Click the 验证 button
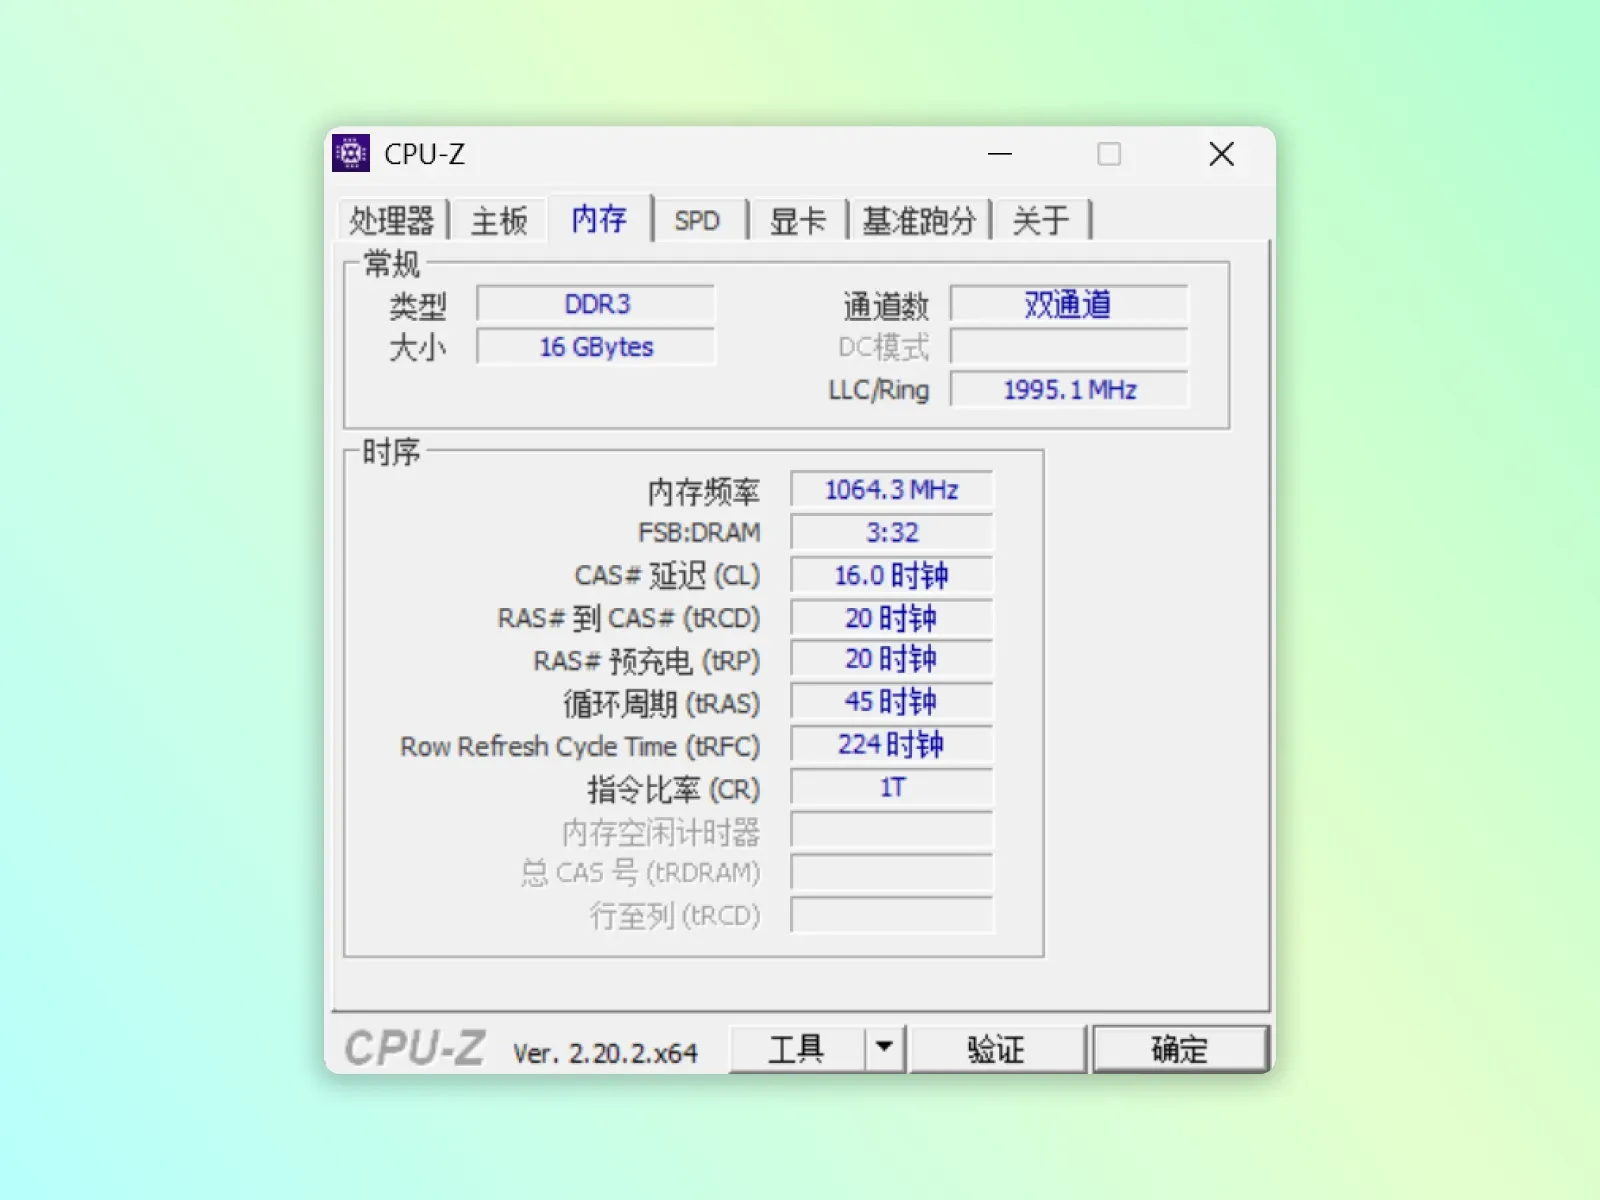 996,1049
